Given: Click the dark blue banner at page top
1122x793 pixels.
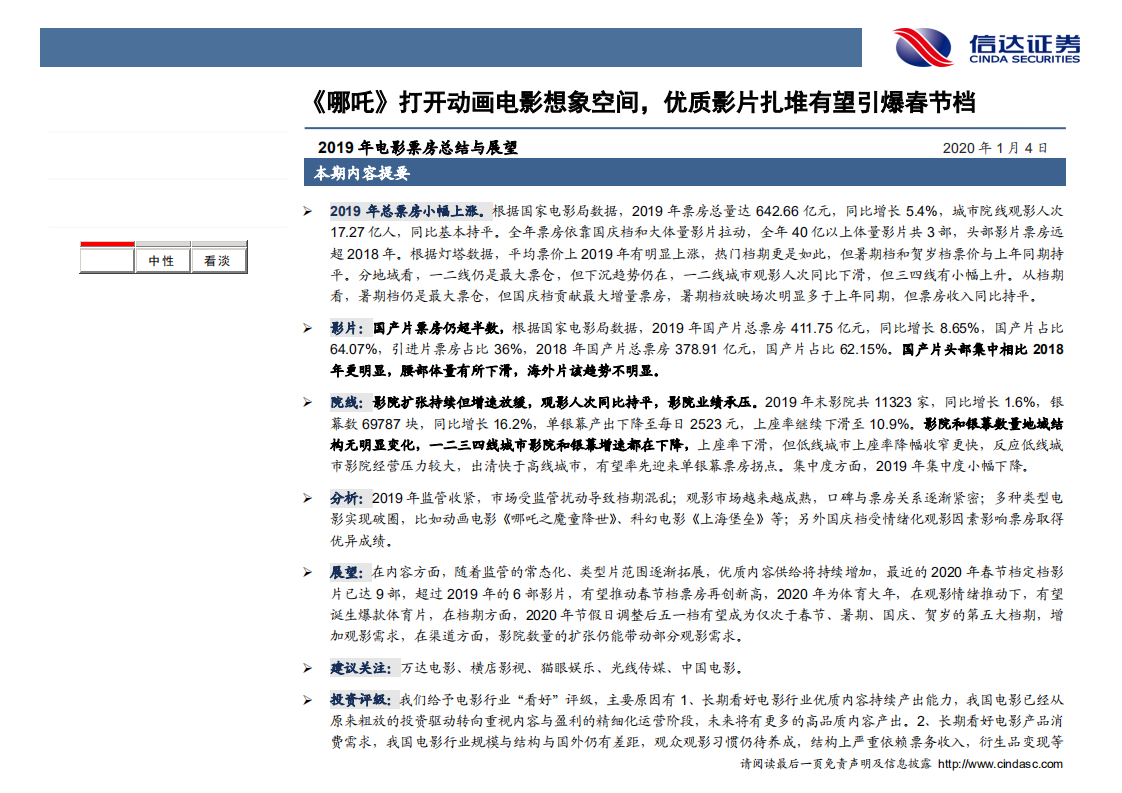Looking at the screenshot, I should pos(450,47).
